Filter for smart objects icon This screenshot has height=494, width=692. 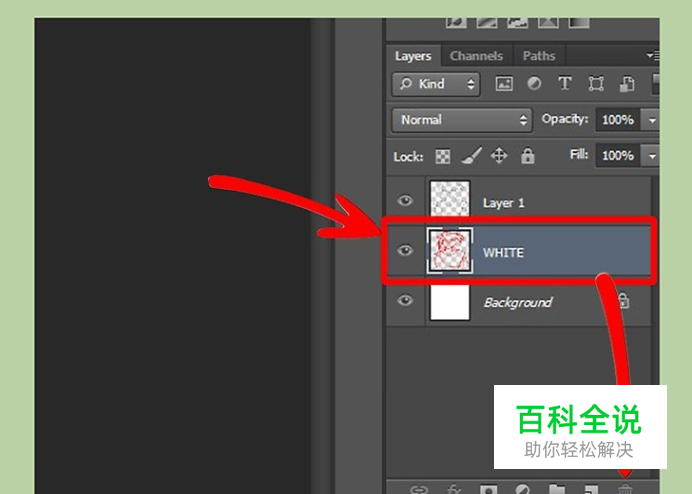tap(627, 83)
